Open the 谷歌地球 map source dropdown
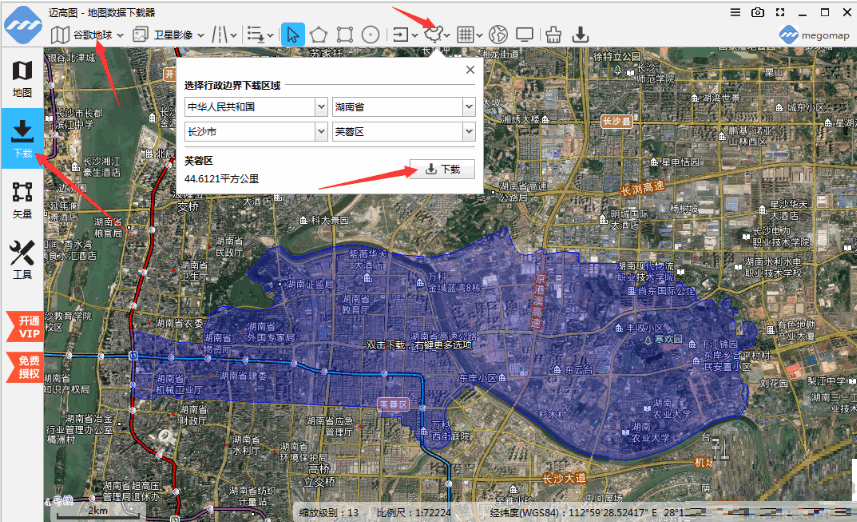Screen dimensions: 857x522 coord(90,34)
